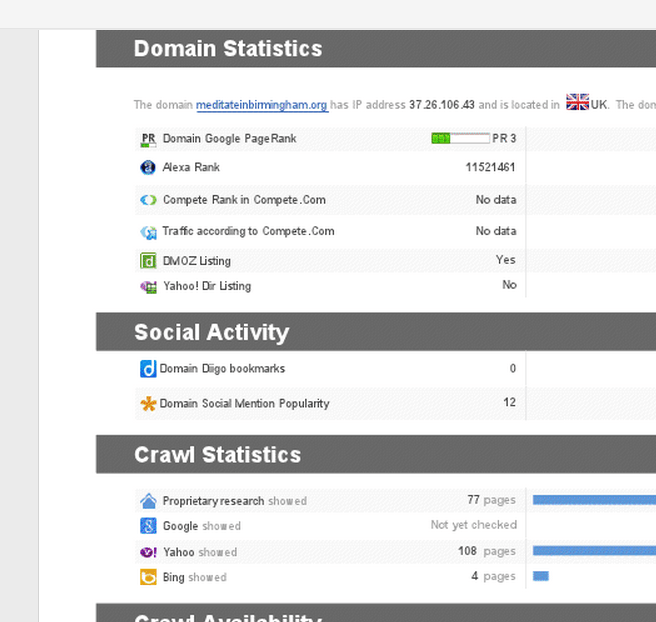The height and width of the screenshot is (622, 656).
Task: Click the 108 pages value
Action: [x=487, y=551]
